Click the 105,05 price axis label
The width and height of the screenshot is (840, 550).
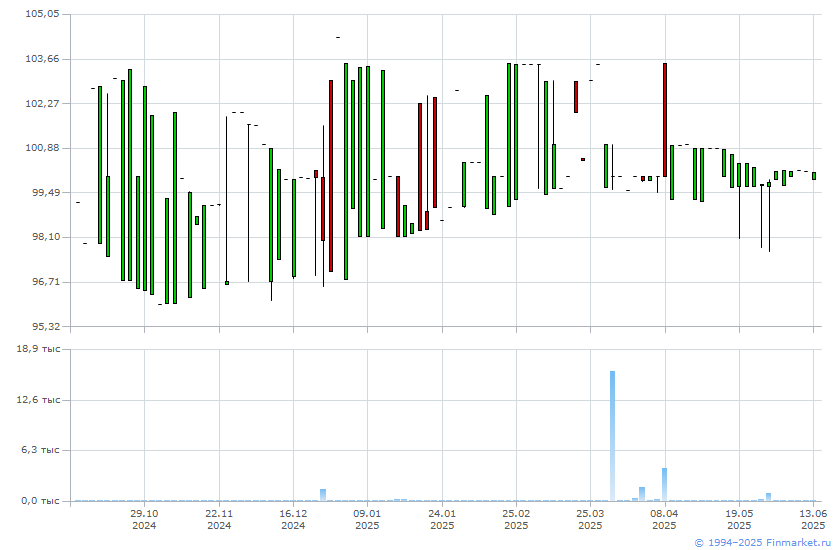(42, 14)
